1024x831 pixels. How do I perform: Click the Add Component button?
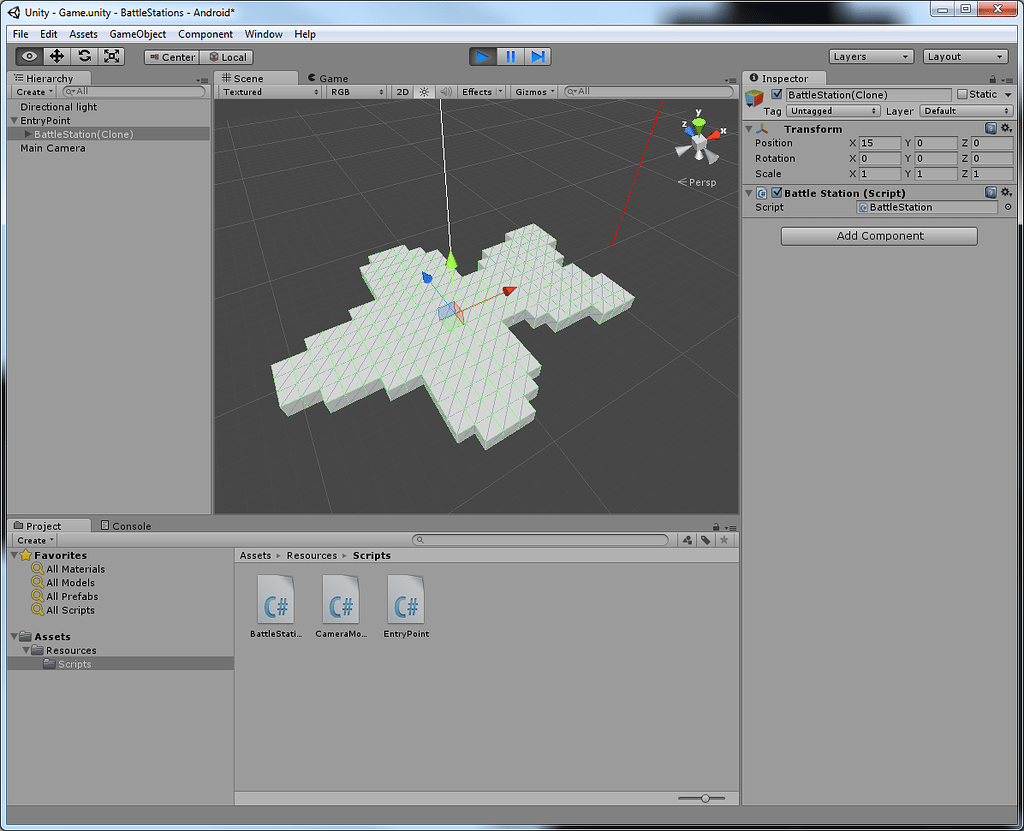point(879,236)
